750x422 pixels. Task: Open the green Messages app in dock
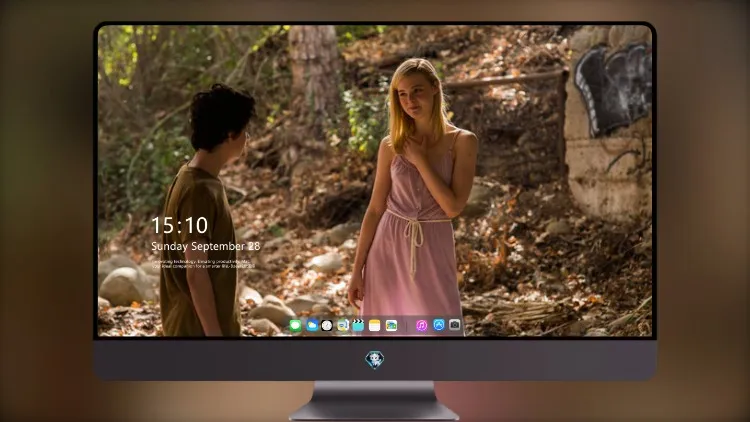tap(296, 325)
